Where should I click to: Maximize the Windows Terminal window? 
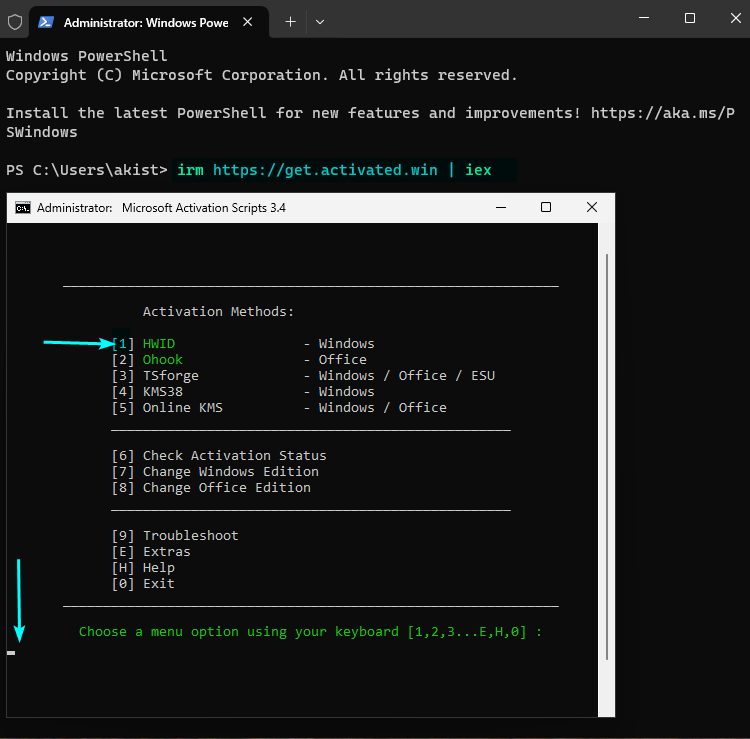click(x=690, y=18)
